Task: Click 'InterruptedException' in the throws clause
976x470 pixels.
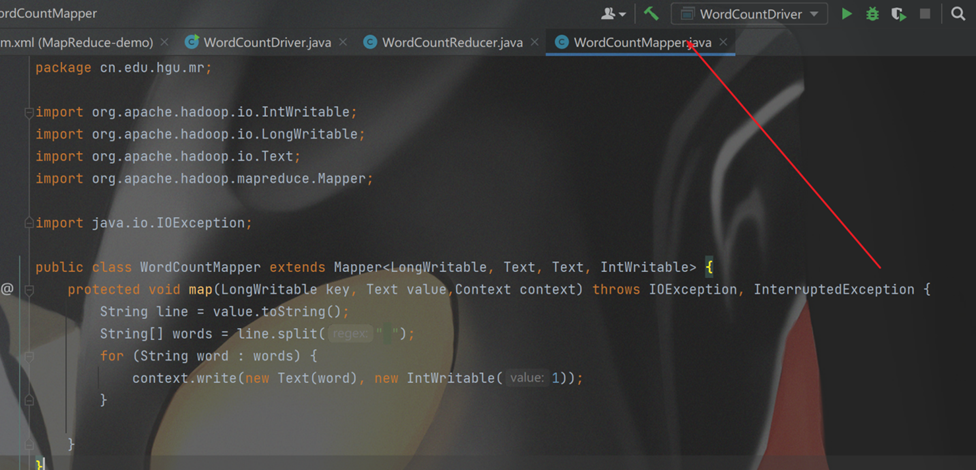Action: click(x=835, y=289)
